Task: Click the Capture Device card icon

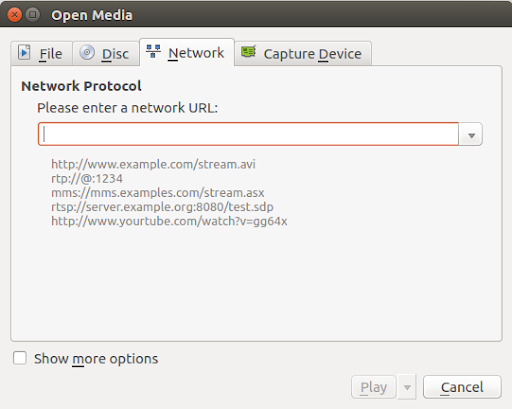Action: coord(248,52)
